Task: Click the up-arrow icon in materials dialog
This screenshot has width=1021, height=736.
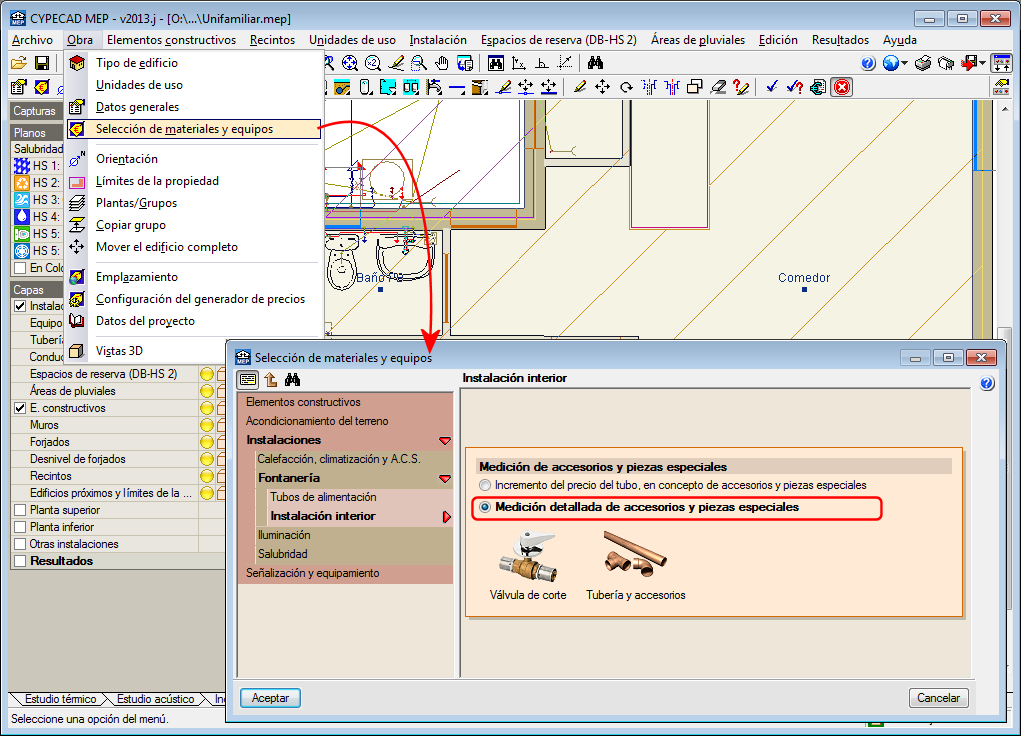Action: 271,379
